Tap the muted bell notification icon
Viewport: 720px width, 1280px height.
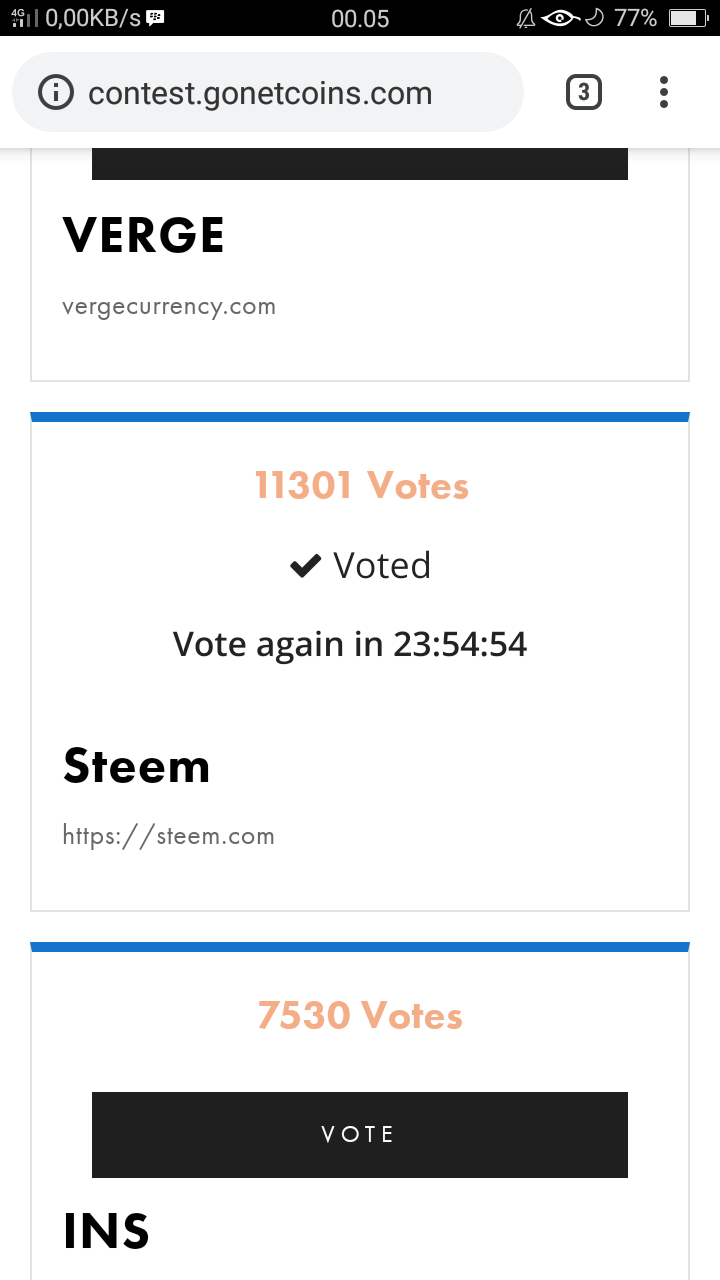525,18
